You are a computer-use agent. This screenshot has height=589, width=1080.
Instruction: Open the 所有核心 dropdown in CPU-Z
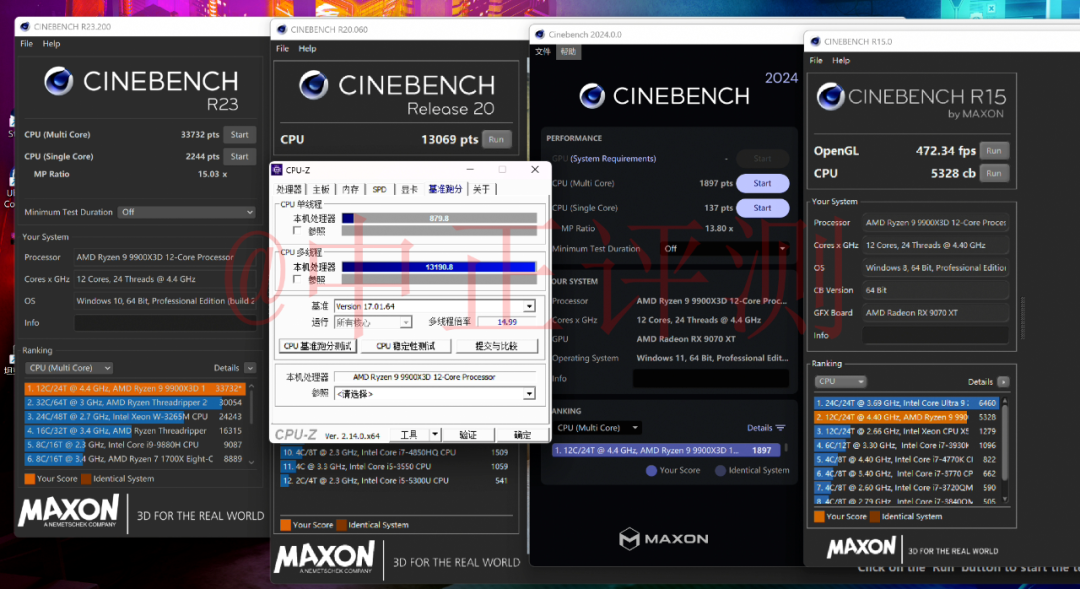click(x=373, y=322)
